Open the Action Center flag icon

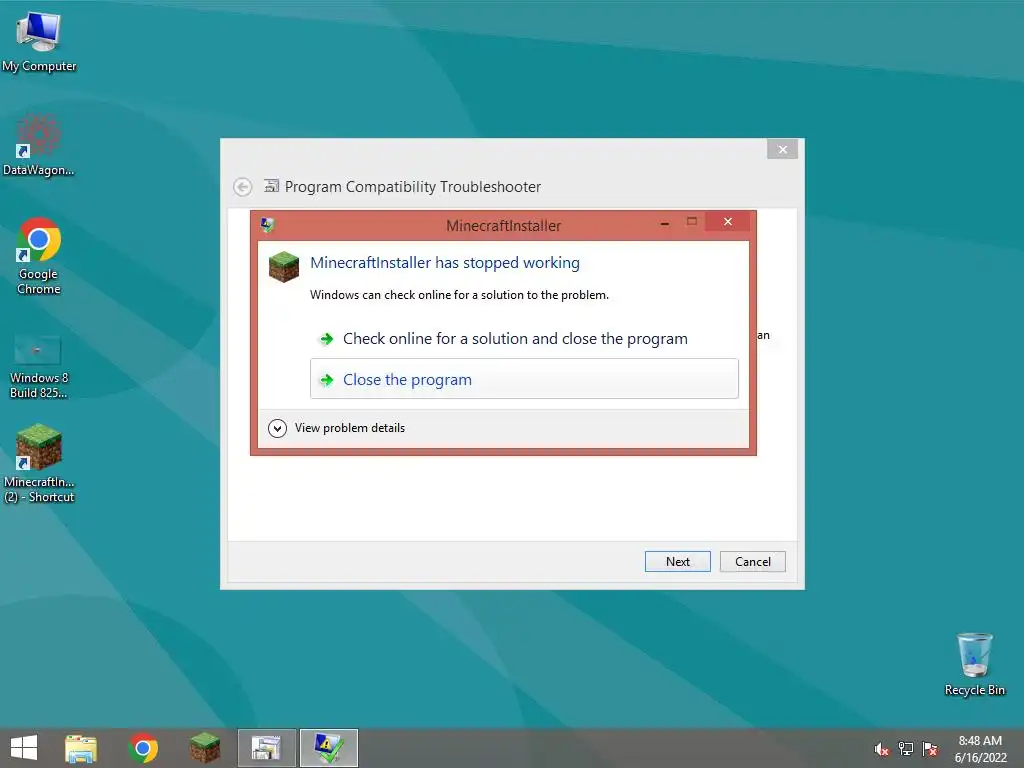(929, 749)
